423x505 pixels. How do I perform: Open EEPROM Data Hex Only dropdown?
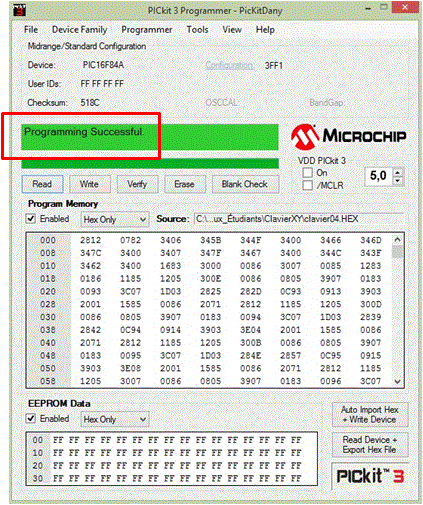(x=115, y=419)
